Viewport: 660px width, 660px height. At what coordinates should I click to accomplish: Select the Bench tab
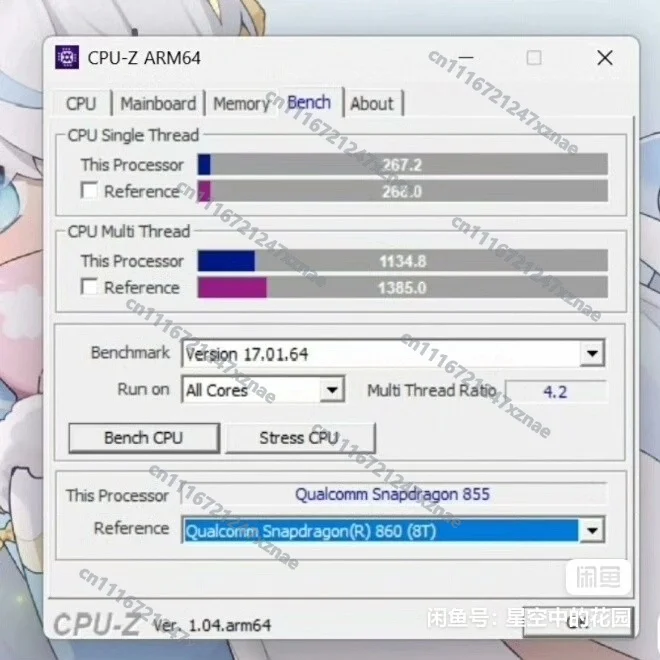(x=309, y=102)
